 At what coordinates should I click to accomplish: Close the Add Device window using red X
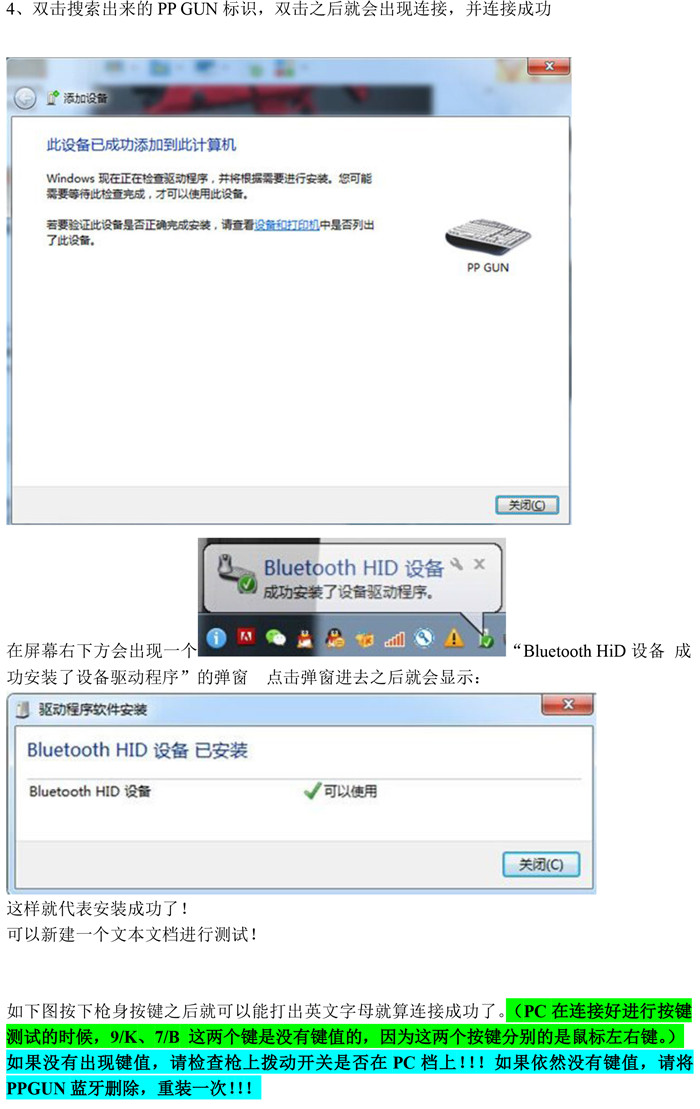549,66
